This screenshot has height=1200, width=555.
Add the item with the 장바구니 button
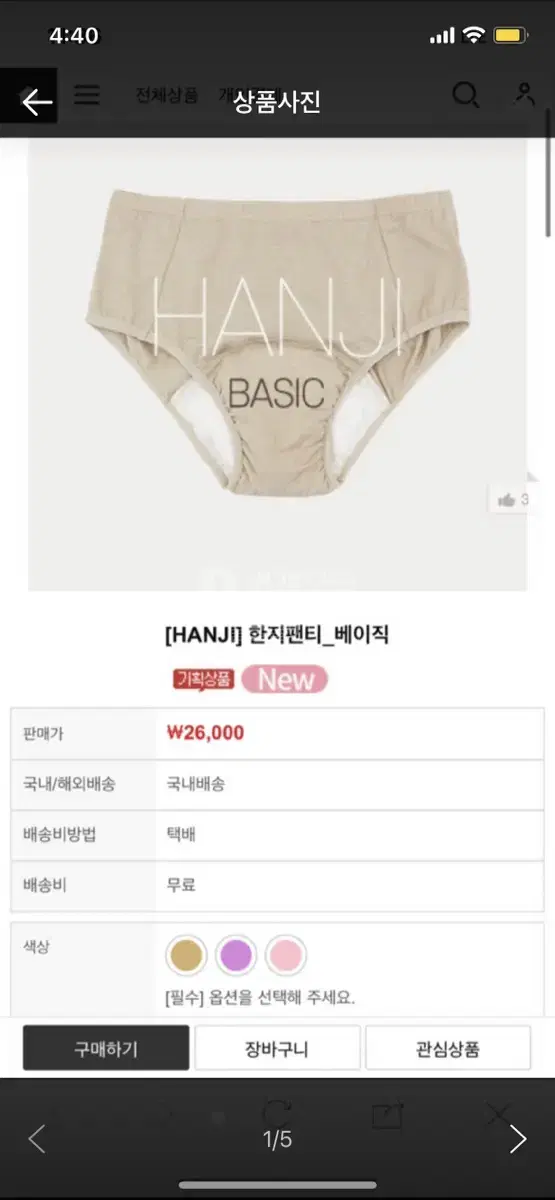tap(277, 1048)
